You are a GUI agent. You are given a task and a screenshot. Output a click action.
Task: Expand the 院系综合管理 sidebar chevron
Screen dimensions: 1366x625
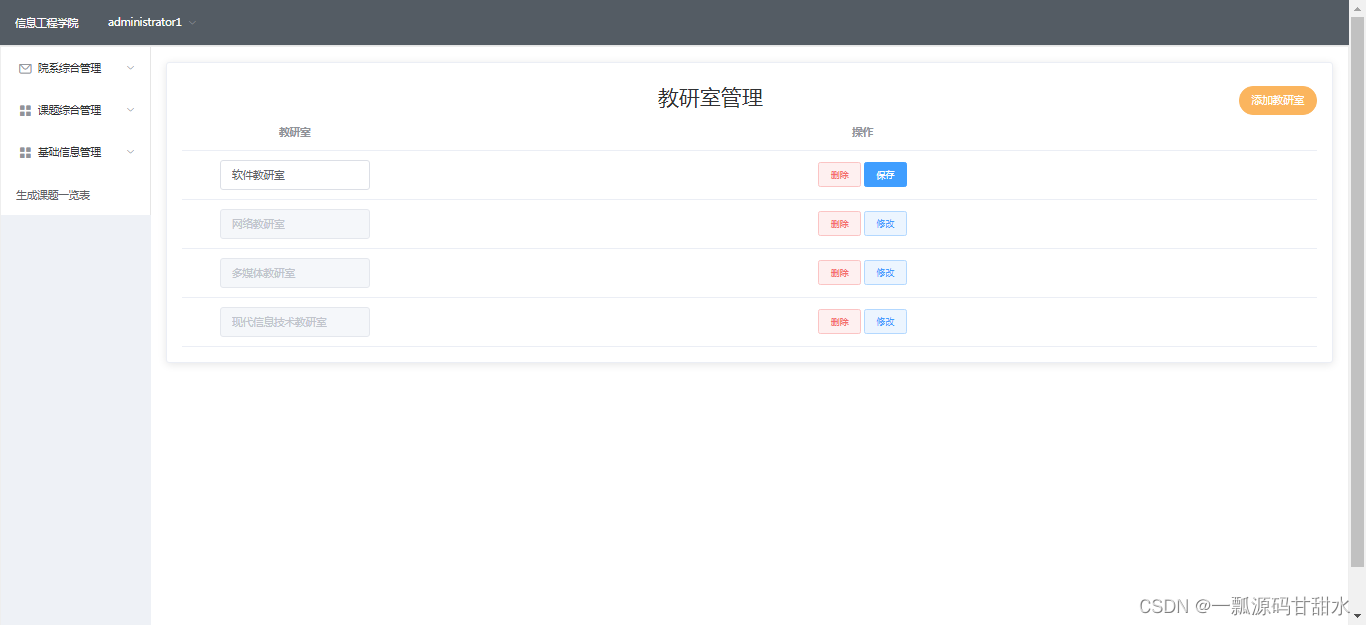(130, 68)
